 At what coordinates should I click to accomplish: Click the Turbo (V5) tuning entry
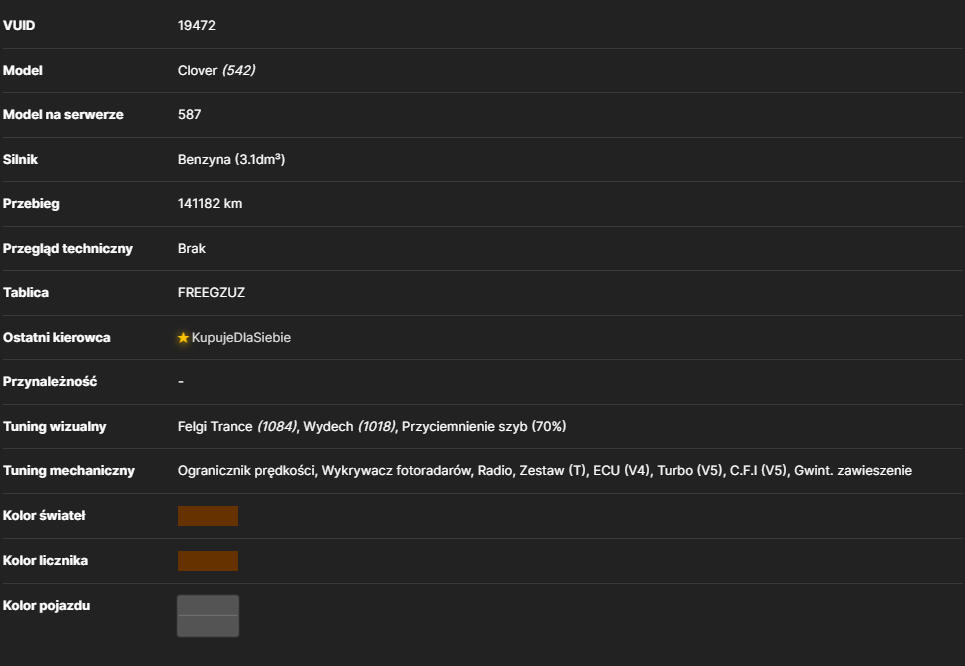click(690, 471)
